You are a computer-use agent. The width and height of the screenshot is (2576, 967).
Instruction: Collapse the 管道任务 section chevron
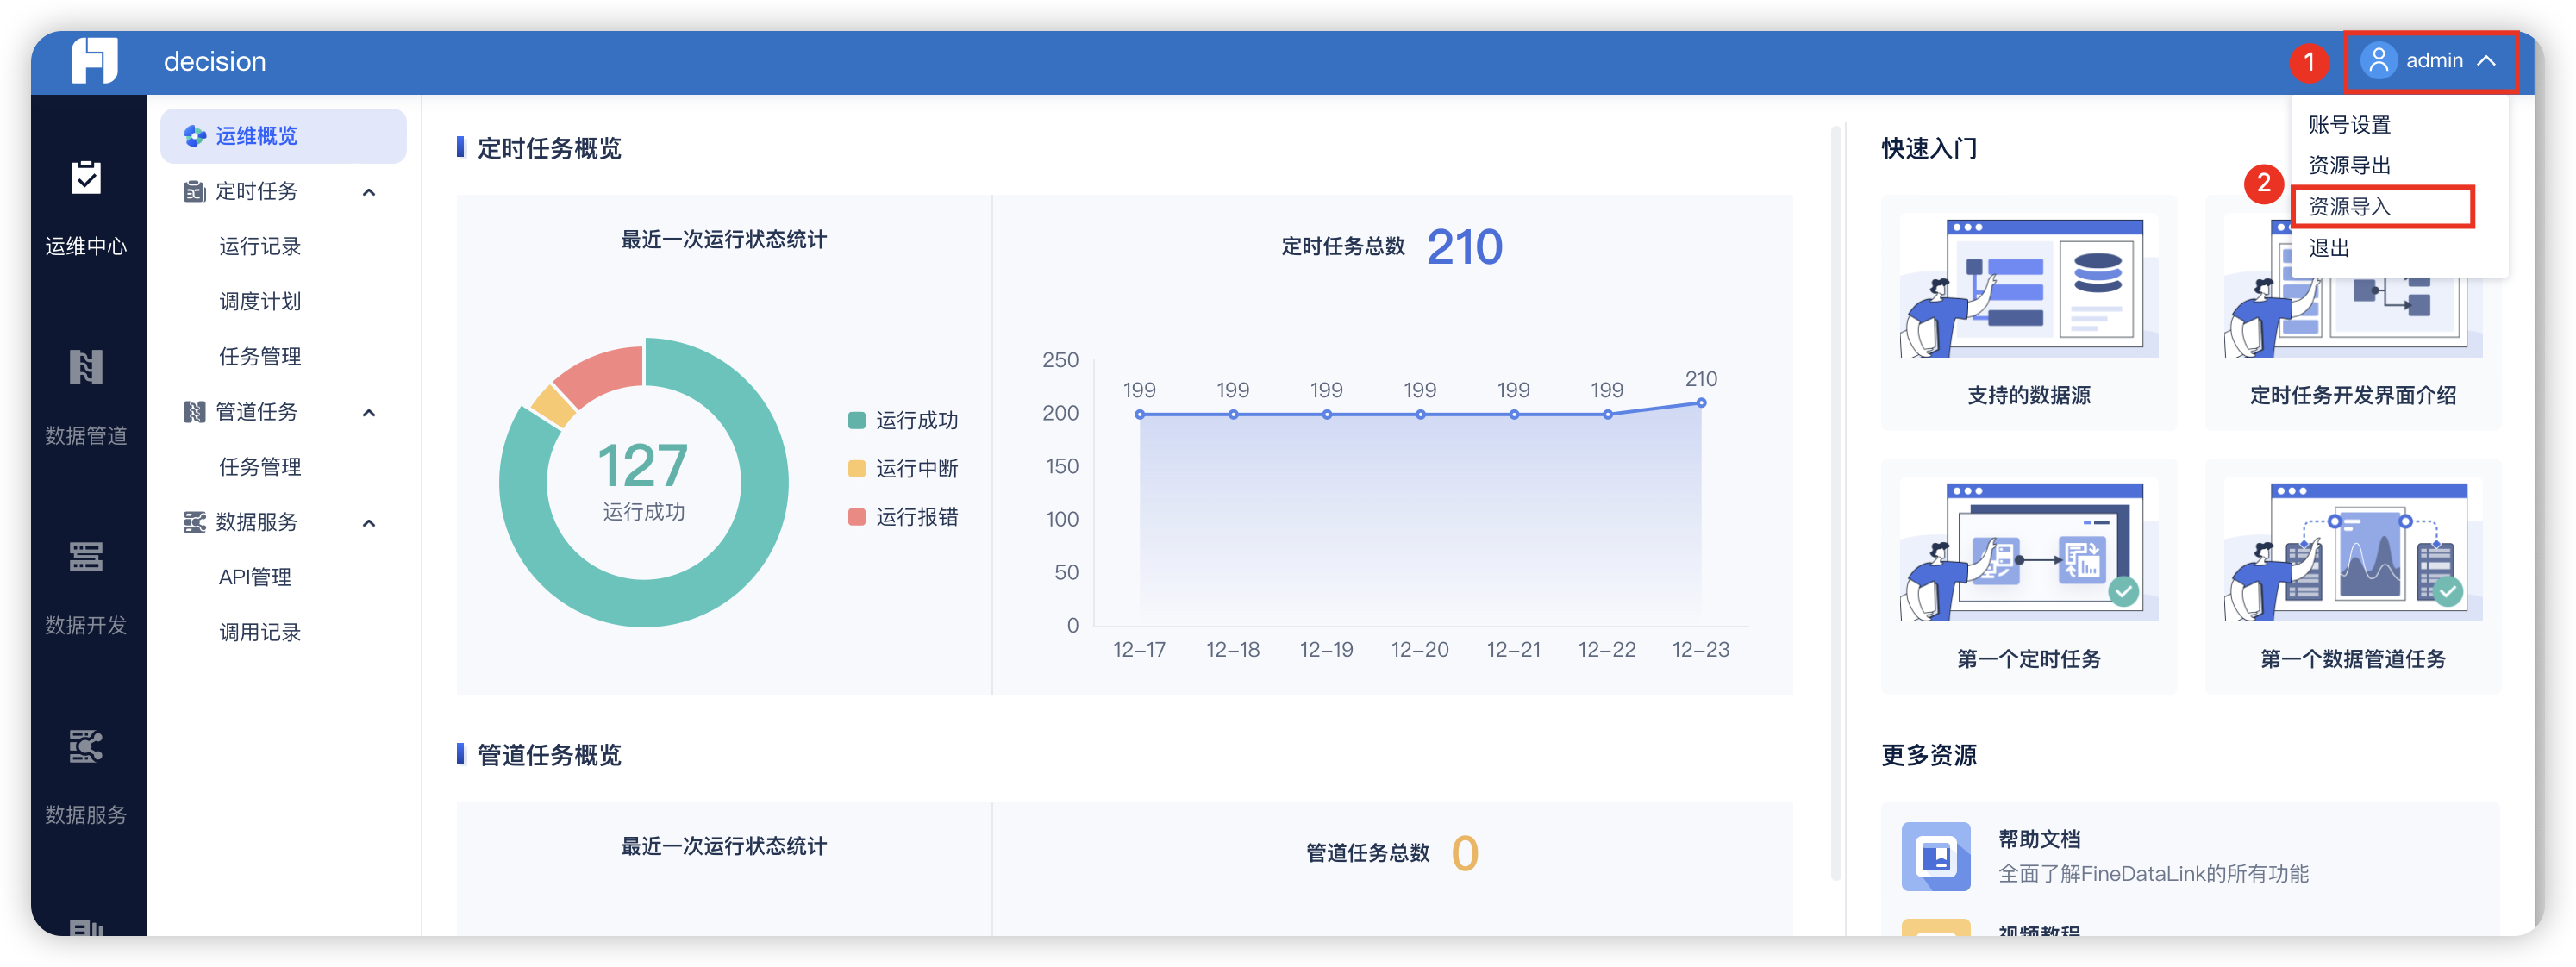370,412
